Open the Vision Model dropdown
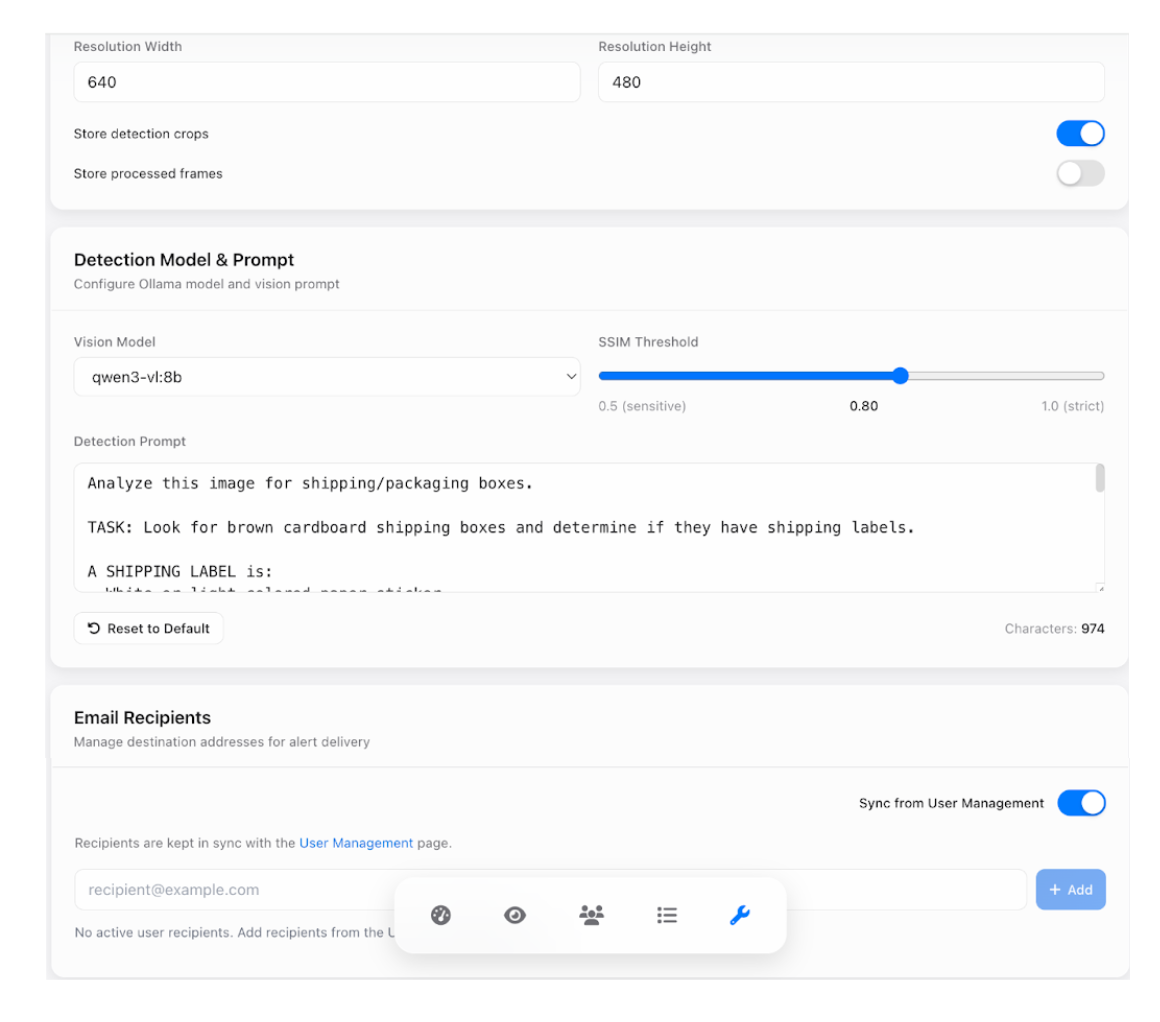Viewport: 1160px width, 1022px height. (x=327, y=377)
